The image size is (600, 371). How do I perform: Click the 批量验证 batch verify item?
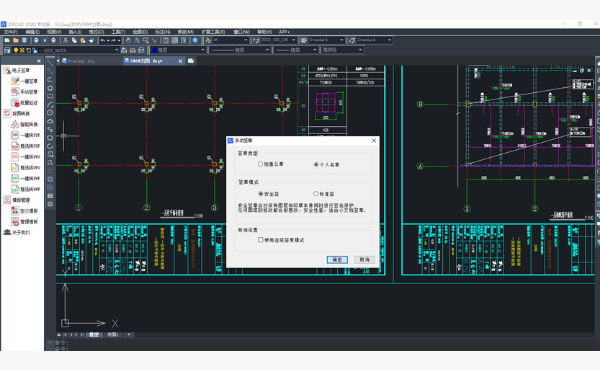pyautogui.click(x=25, y=103)
